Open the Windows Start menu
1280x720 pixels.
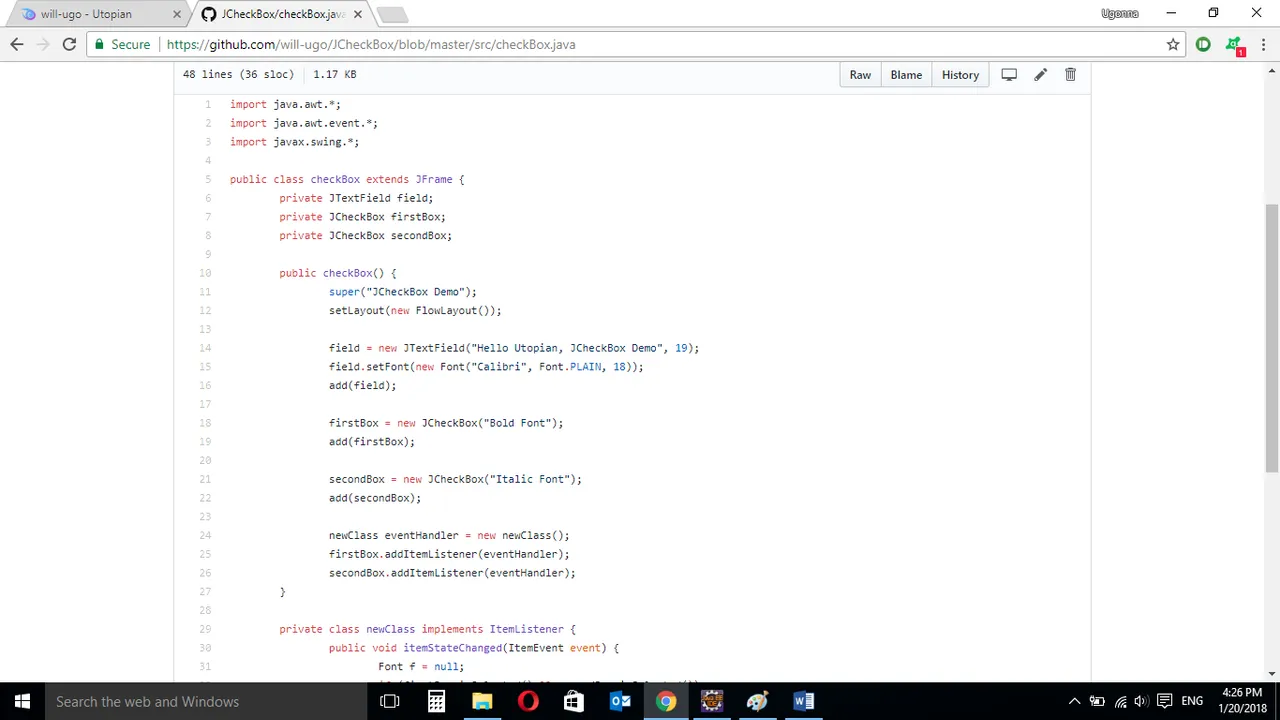tap(22, 701)
